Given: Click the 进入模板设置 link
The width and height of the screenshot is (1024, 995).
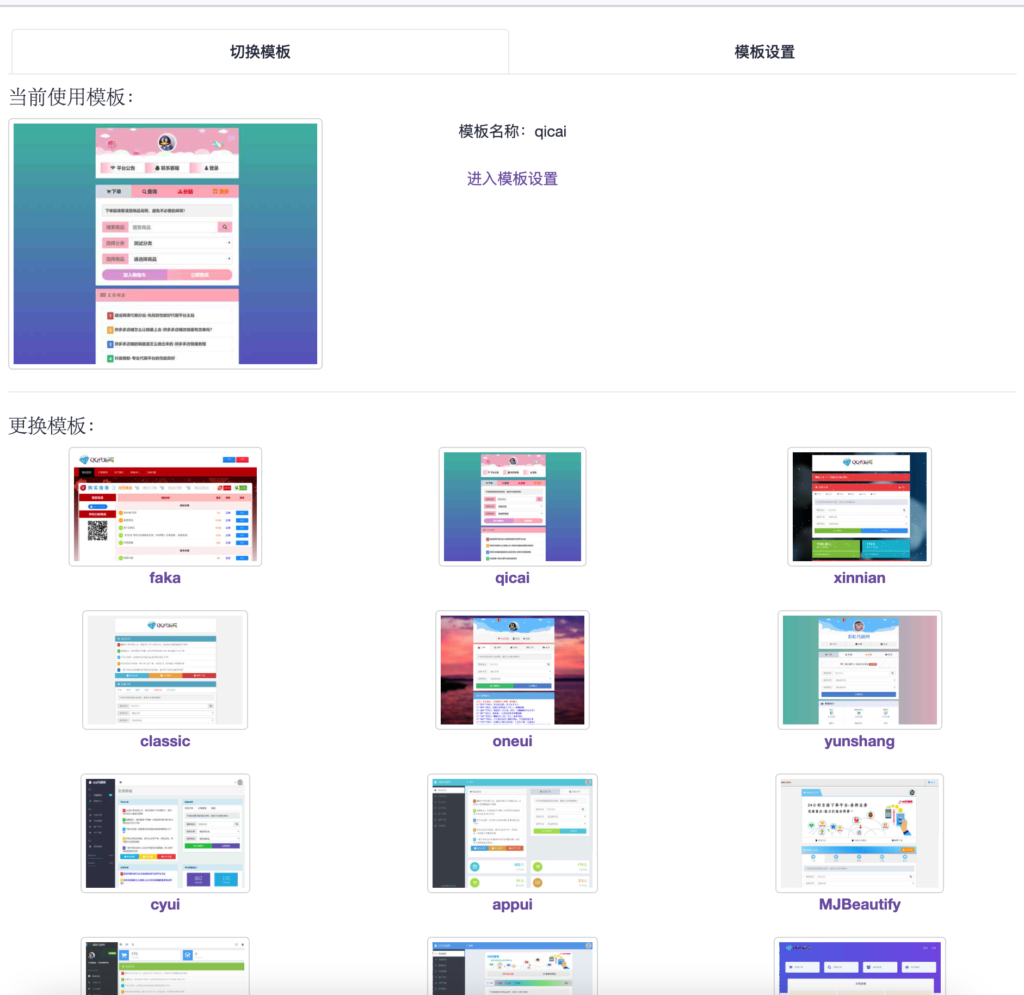Looking at the screenshot, I should pos(512,179).
